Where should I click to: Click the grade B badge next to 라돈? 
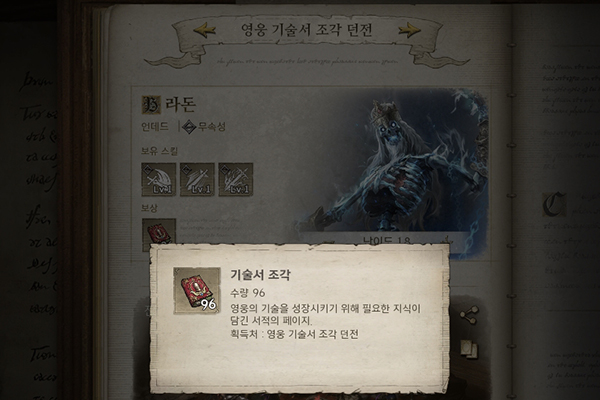pos(152,104)
